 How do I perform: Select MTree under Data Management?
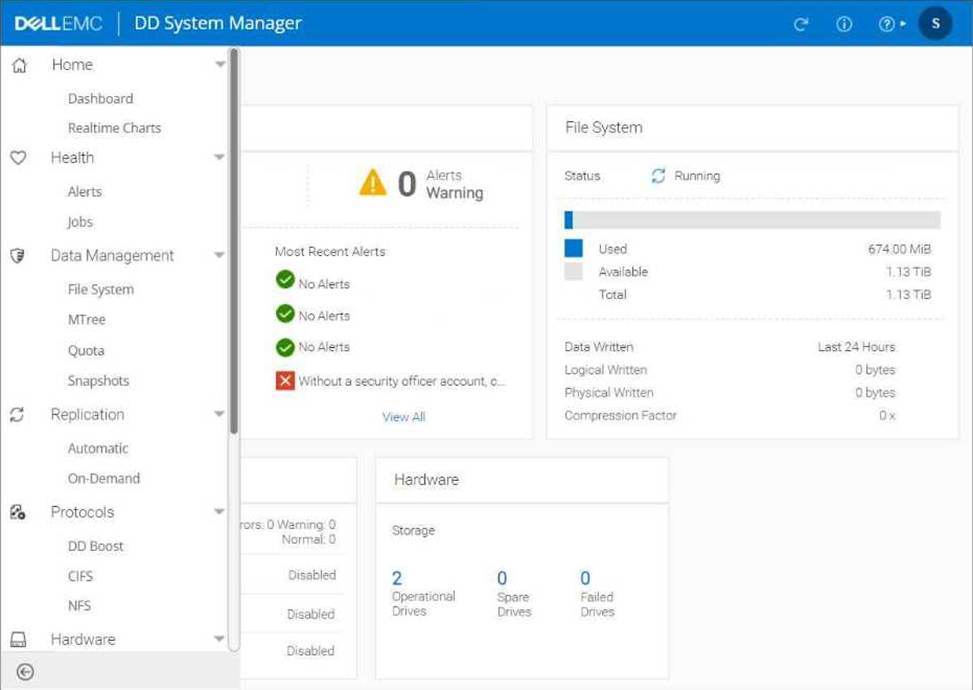tap(87, 320)
